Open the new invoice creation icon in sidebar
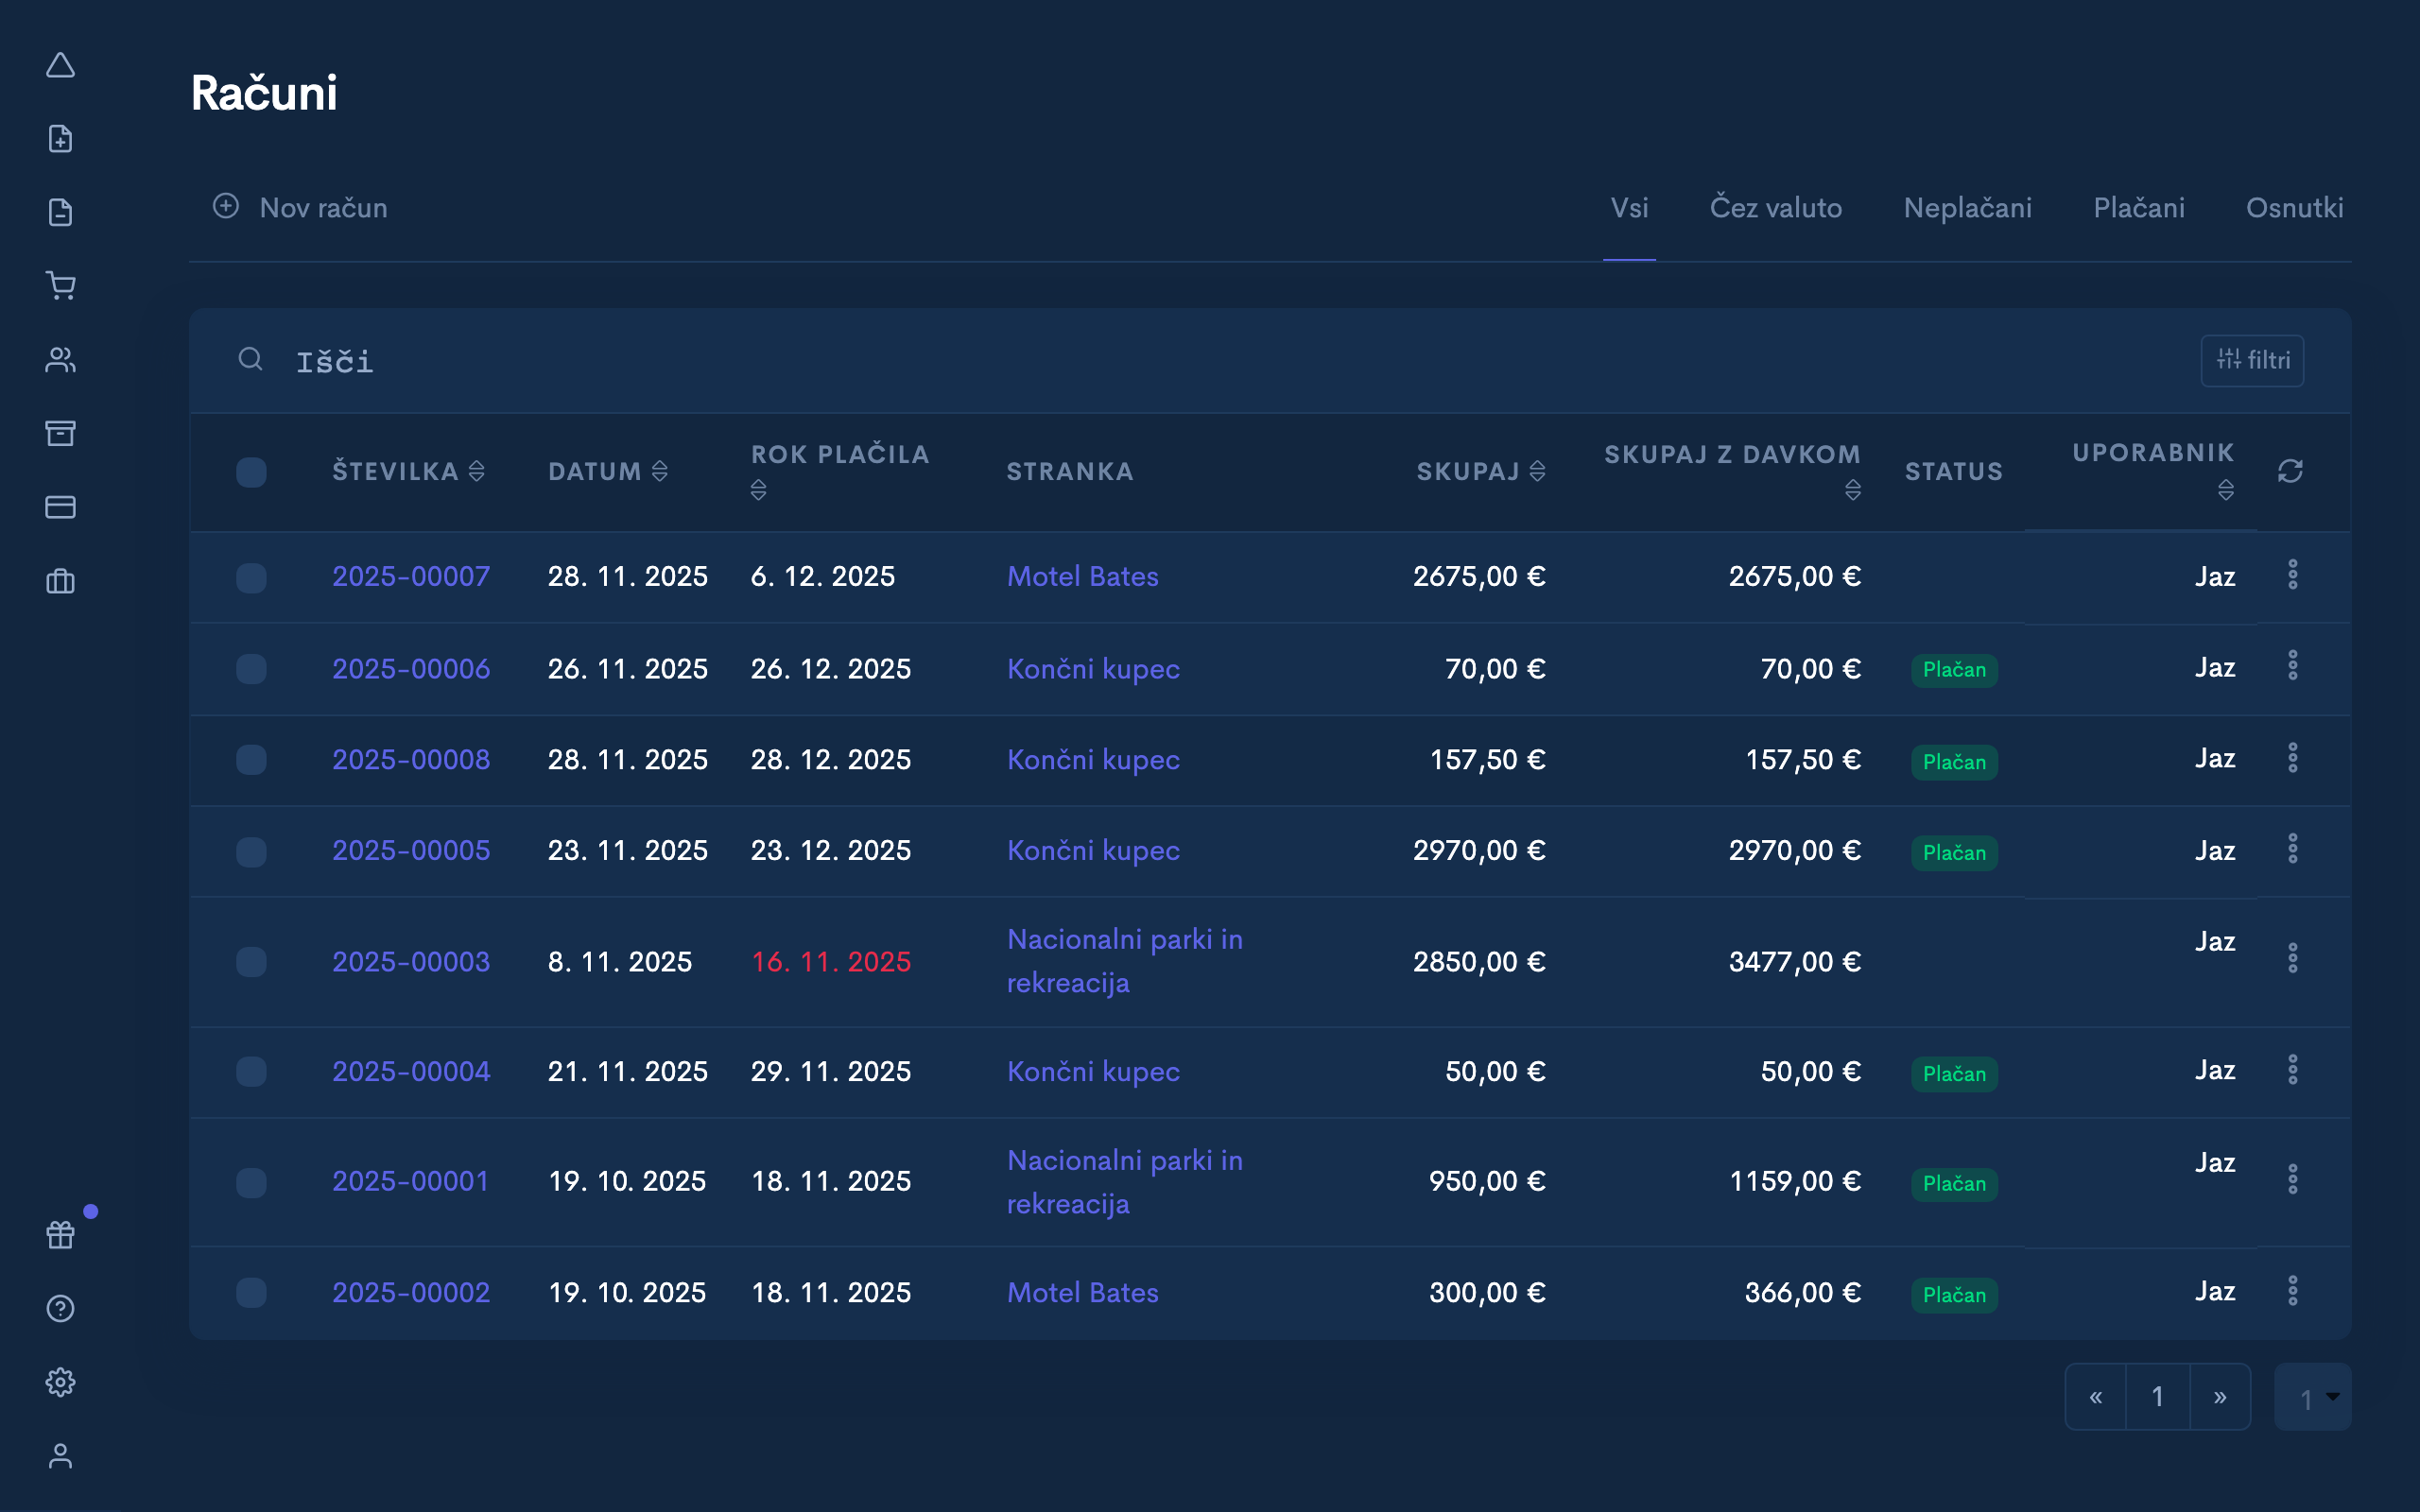The image size is (2420, 1512). (61, 138)
